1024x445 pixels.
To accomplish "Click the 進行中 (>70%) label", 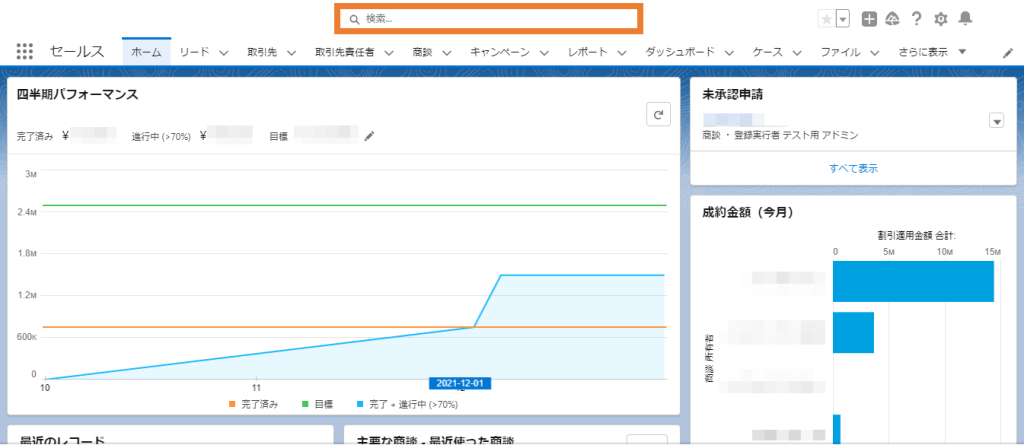I will pyautogui.click(x=161, y=137).
